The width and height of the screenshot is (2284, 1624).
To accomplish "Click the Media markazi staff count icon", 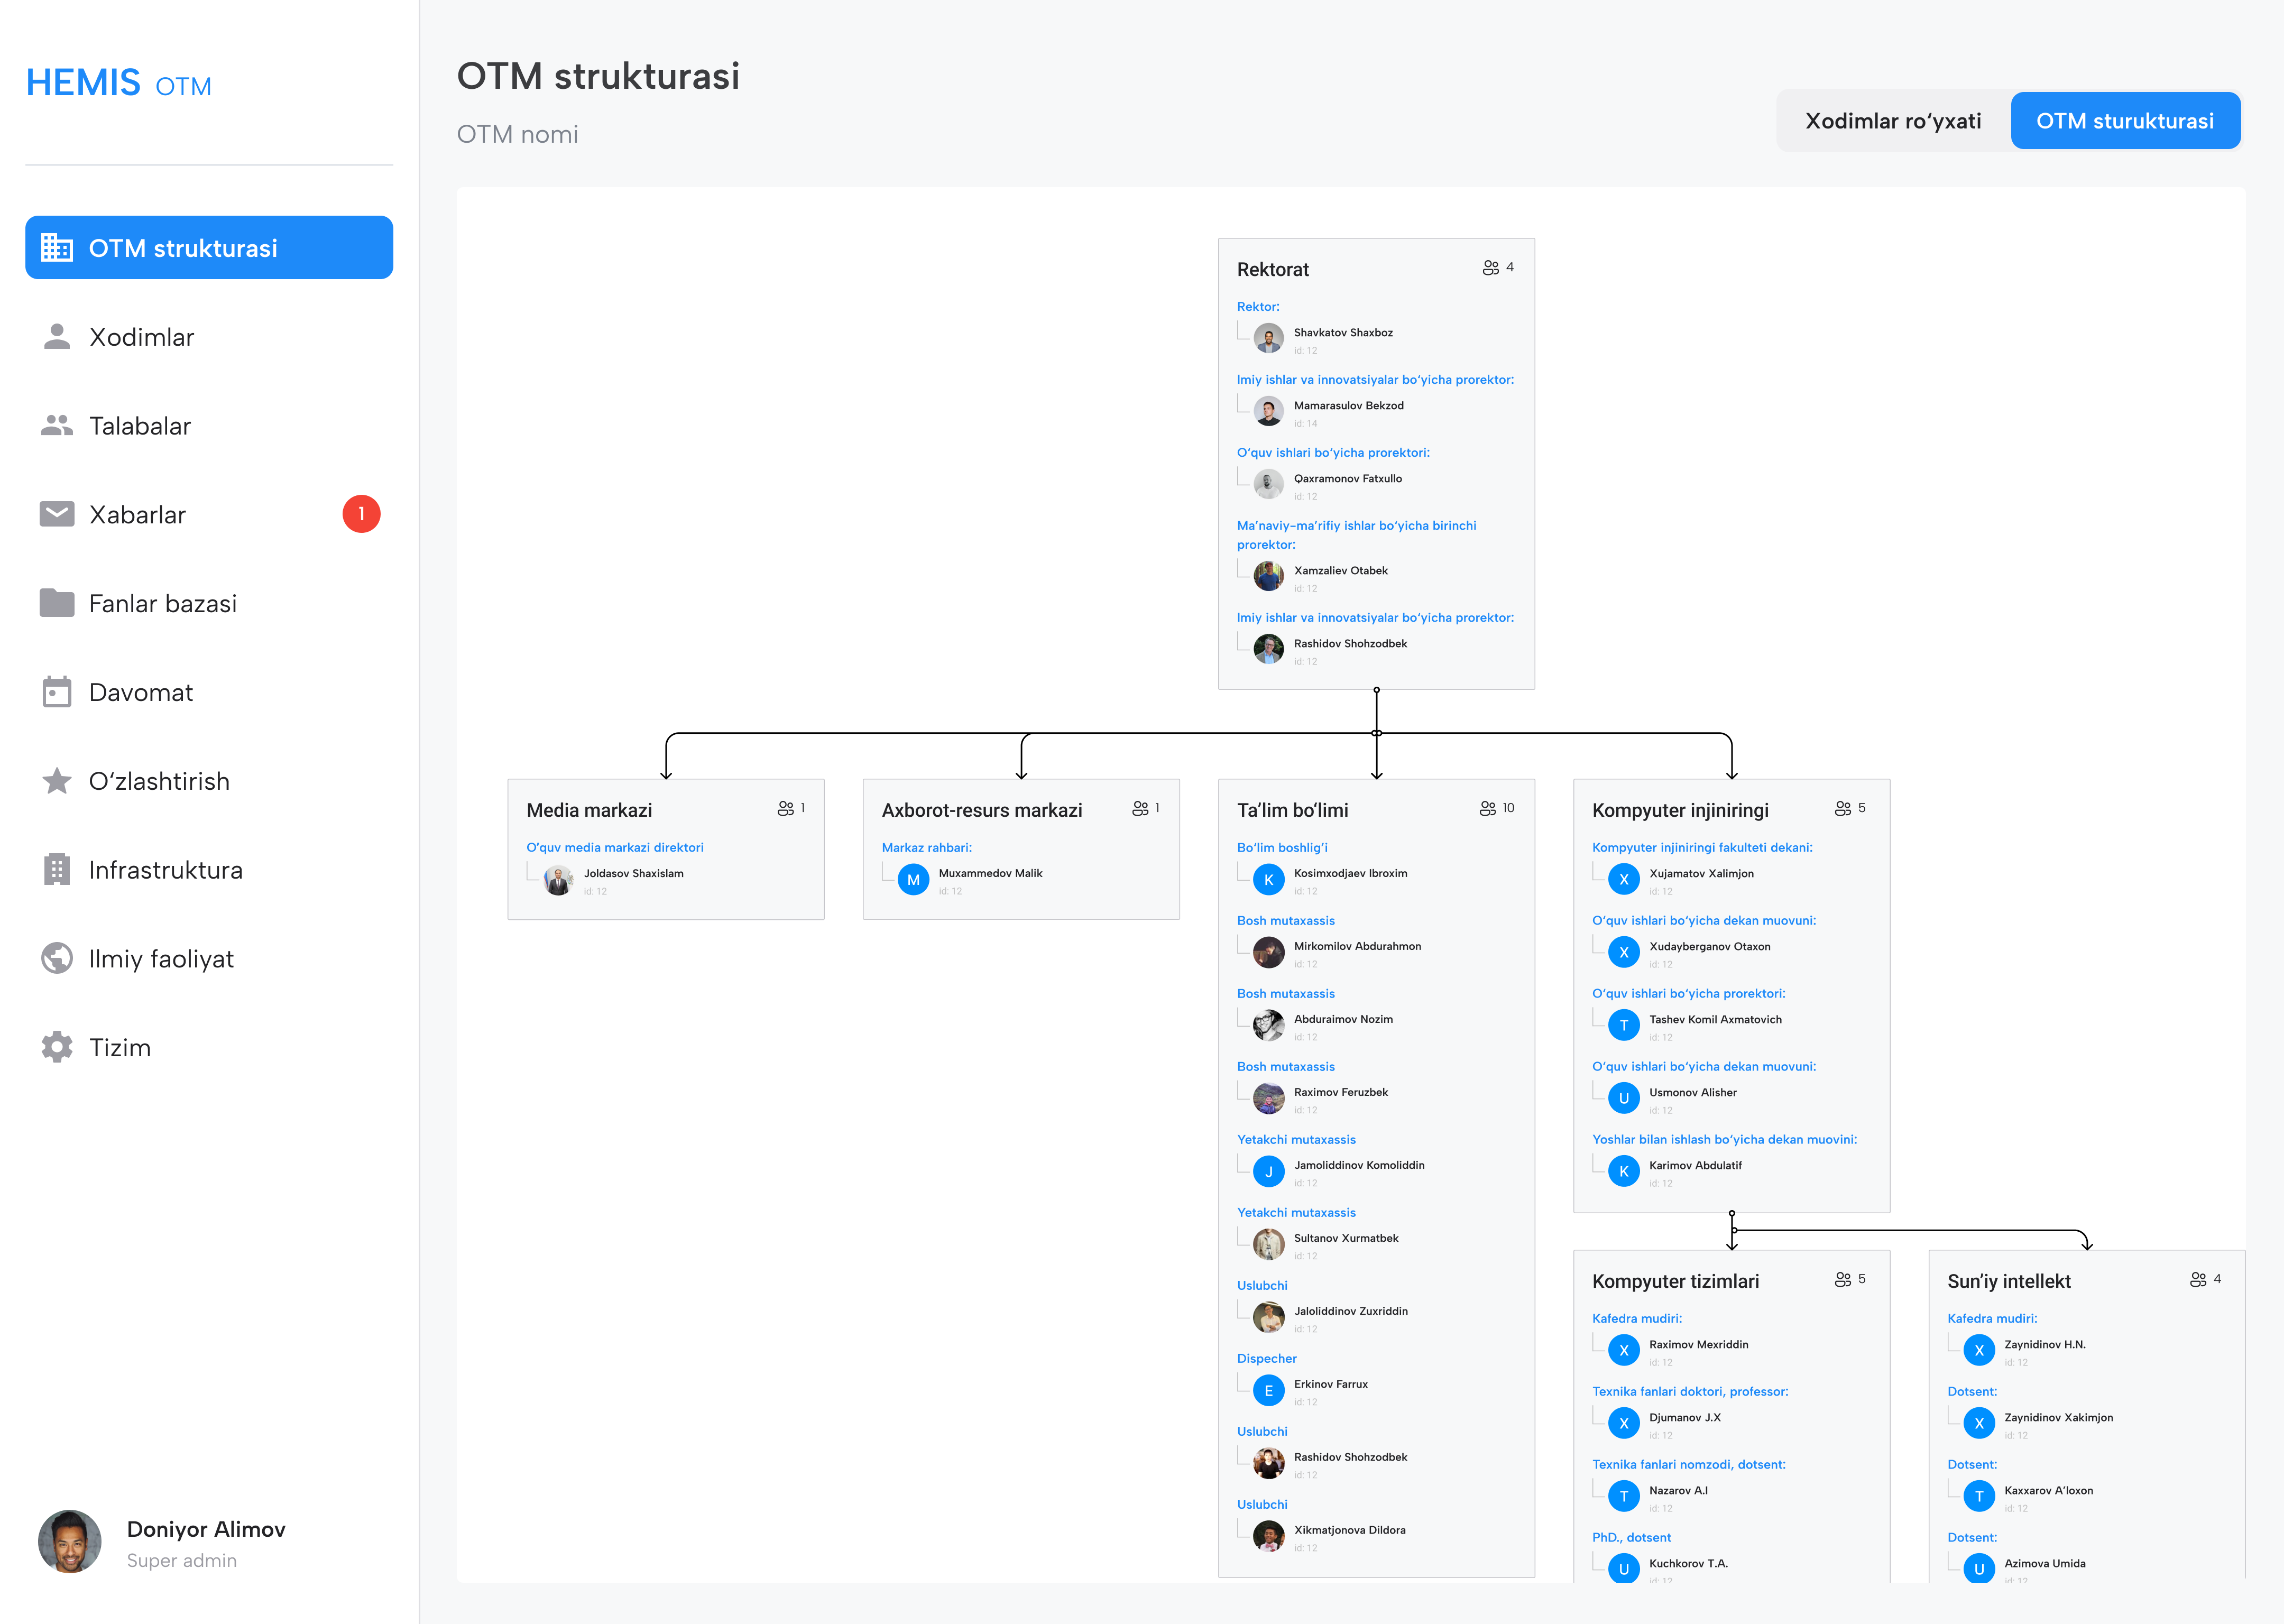I will (785, 808).
